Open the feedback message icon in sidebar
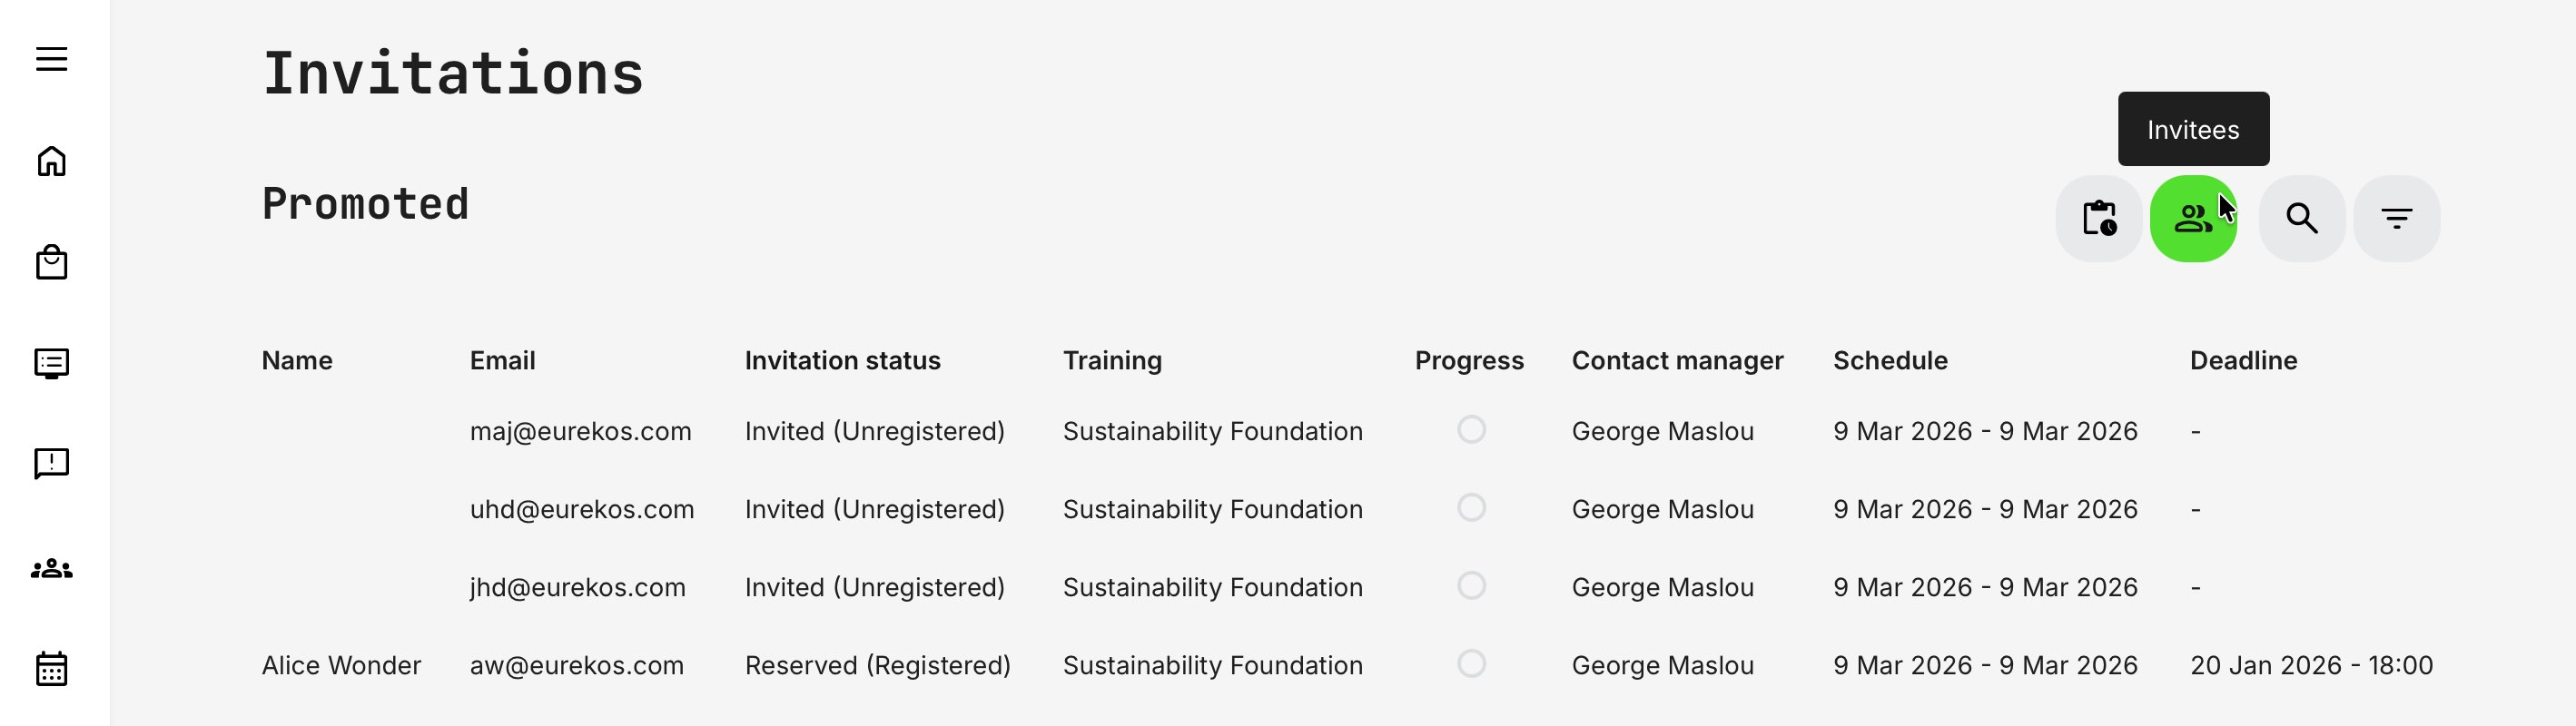Image resolution: width=2576 pixels, height=726 pixels. click(52, 463)
